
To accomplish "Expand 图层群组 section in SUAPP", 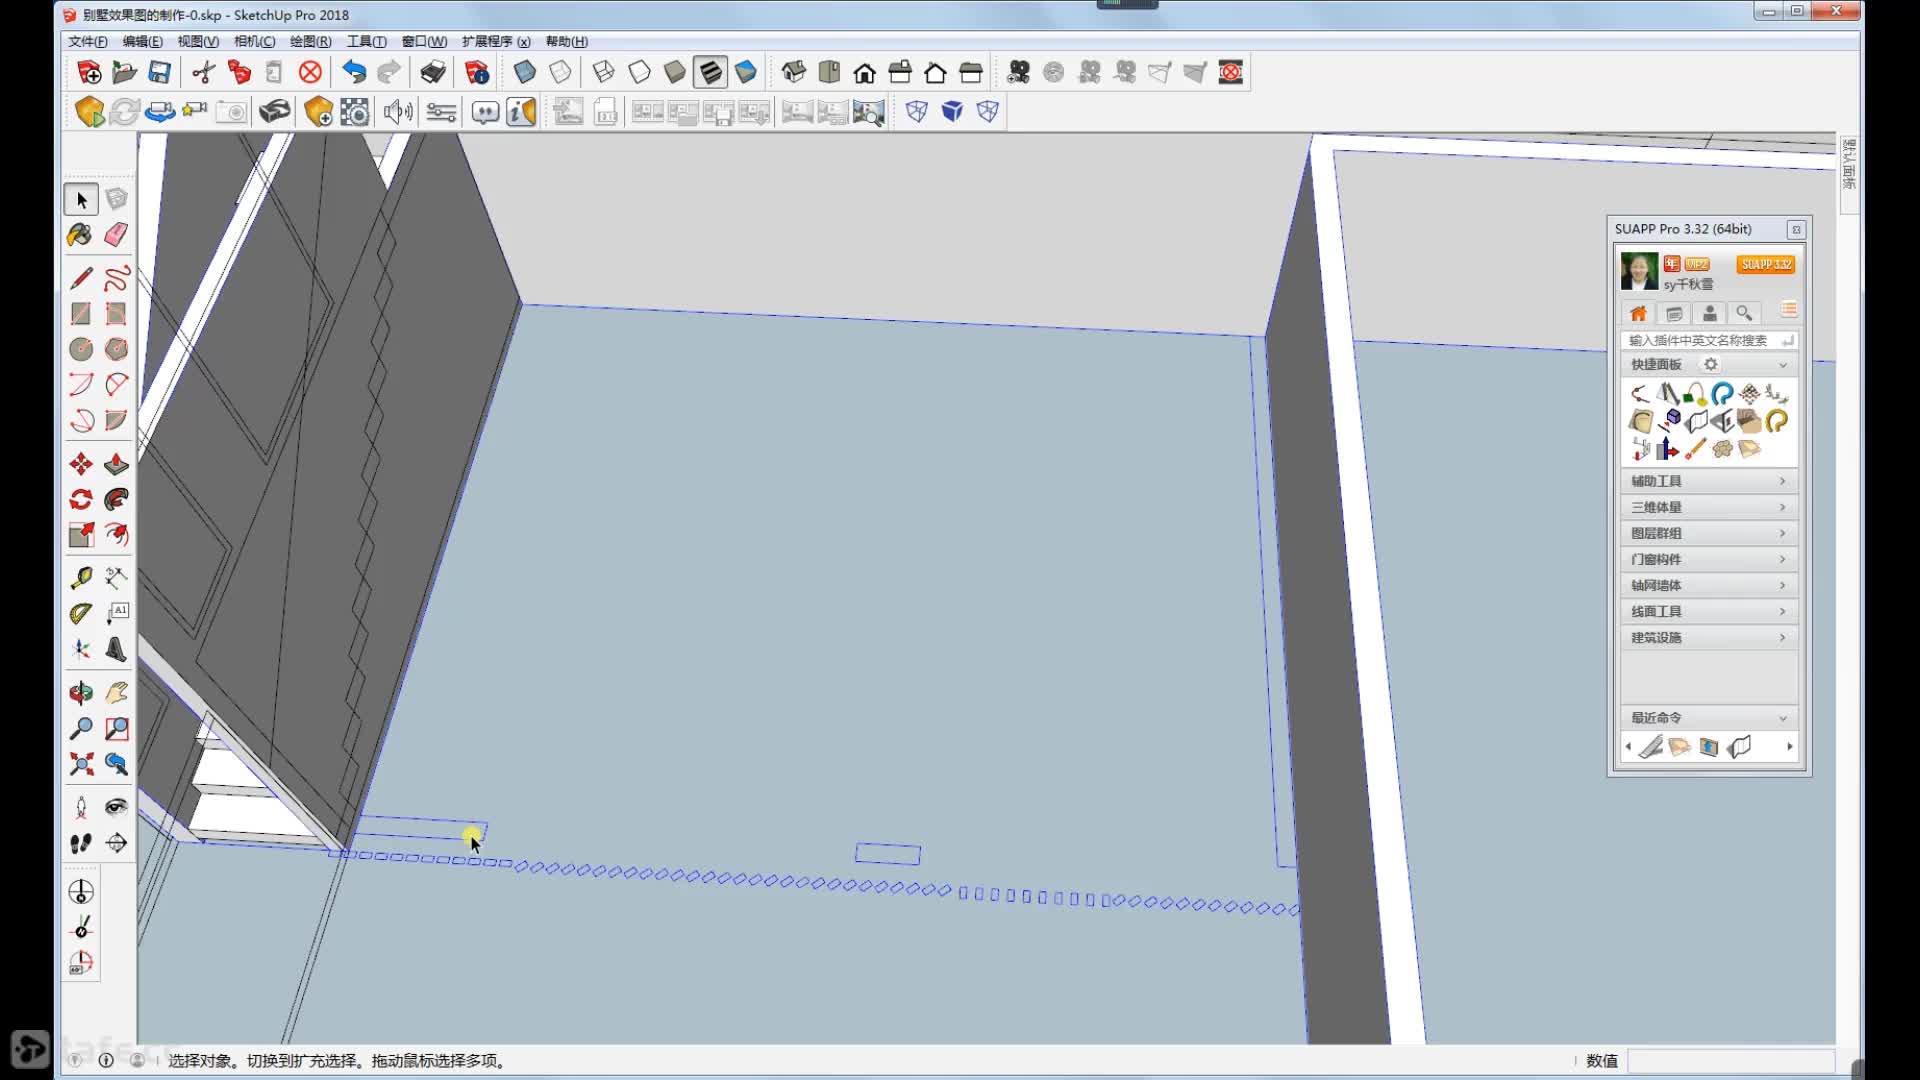I will click(1708, 533).
